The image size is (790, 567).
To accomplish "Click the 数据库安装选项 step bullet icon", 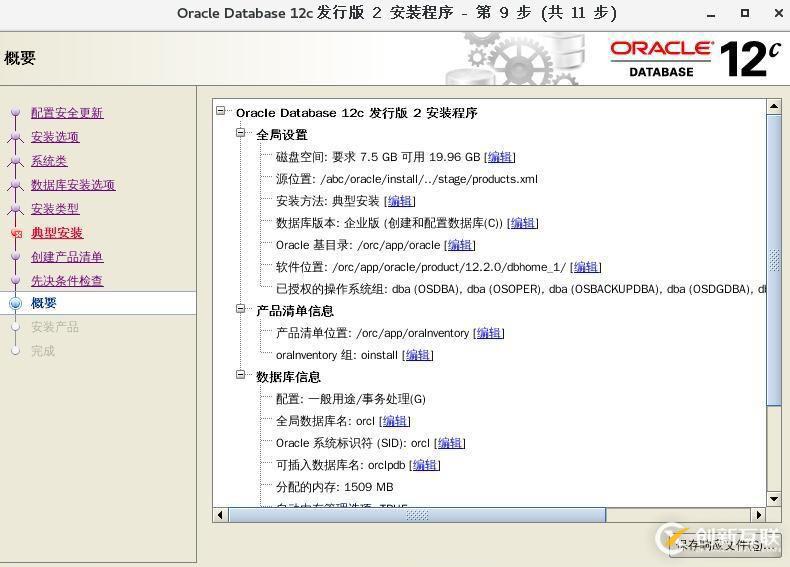I will (16, 184).
